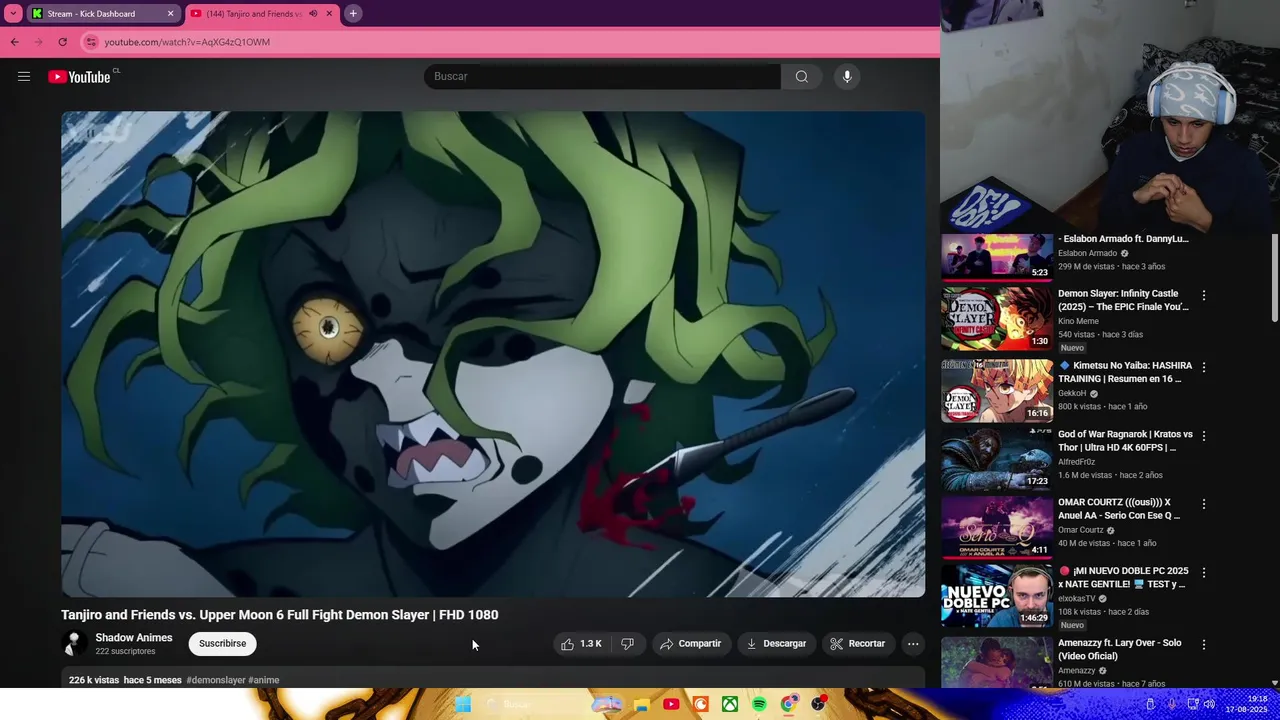Open a new browser tab with plus

point(353,14)
